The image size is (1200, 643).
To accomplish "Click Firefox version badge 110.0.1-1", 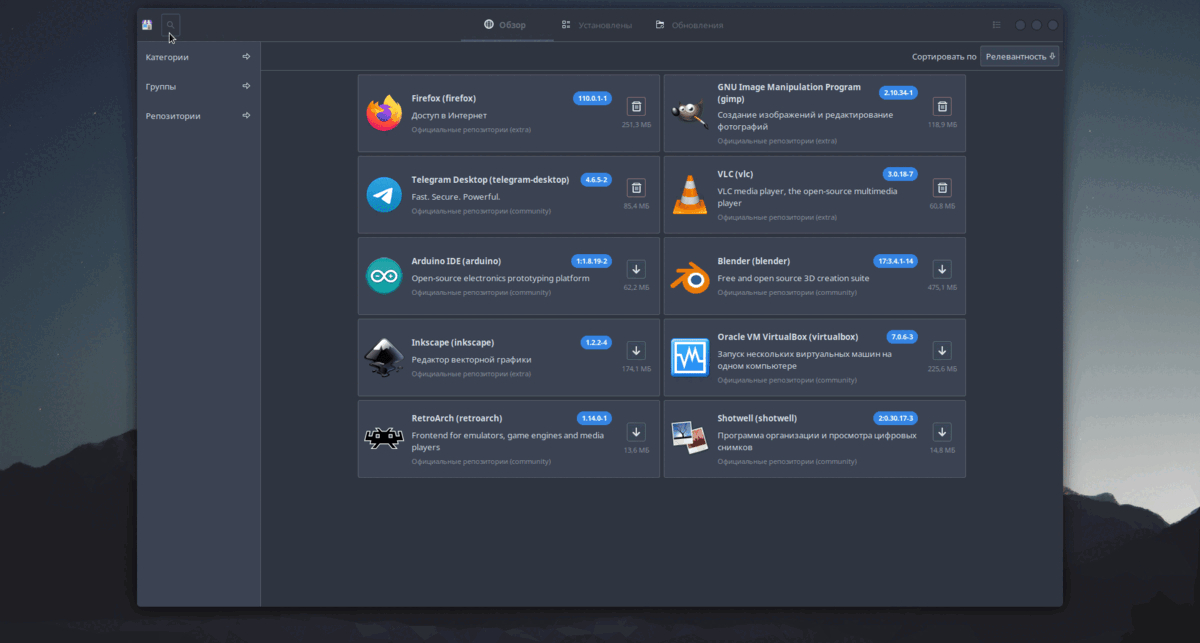I will pyautogui.click(x=592, y=98).
